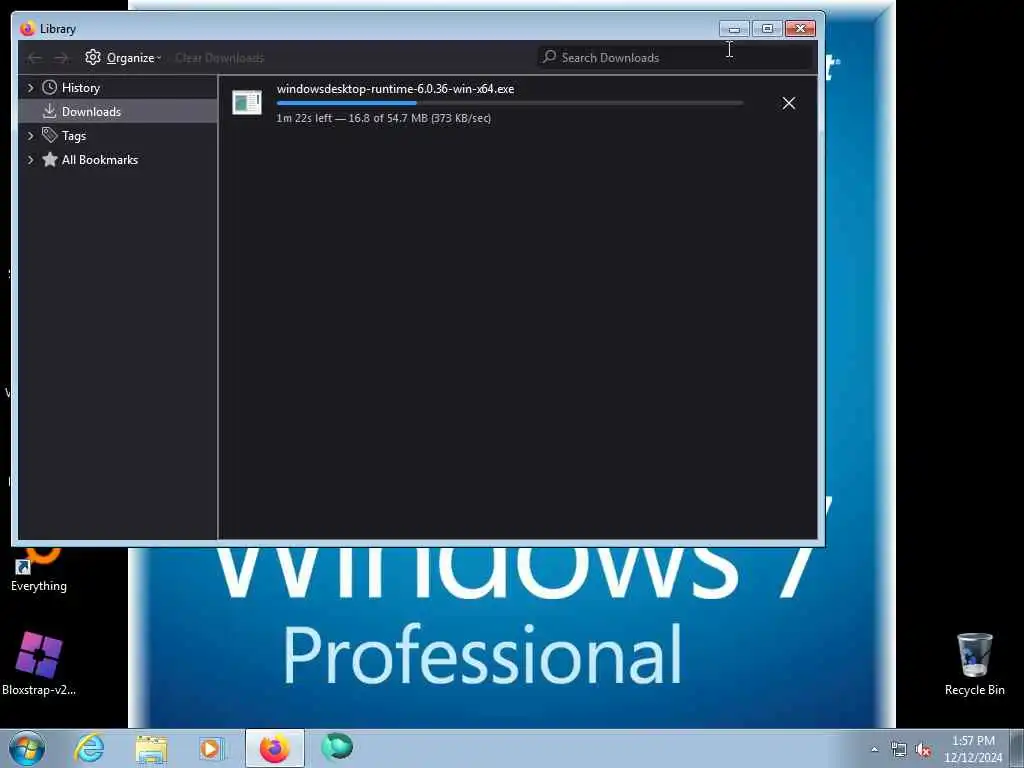Image resolution: width=1024 pixels, height=768 pixels.
Task: Go forward with the right arrow
Action: pyautogui.click(x=61, y=58)
